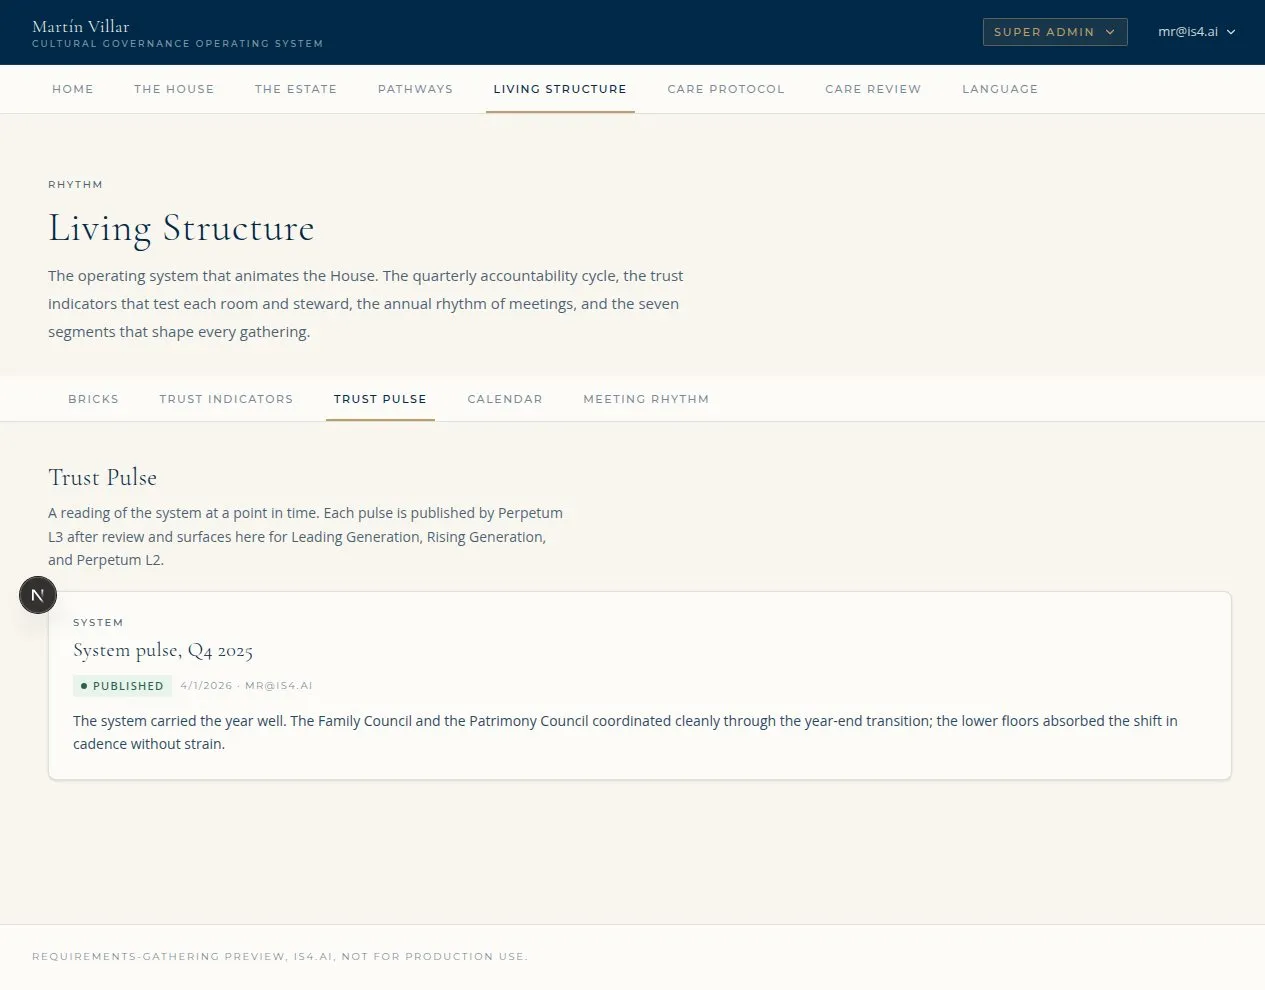Select the Trust Pulse tab

[x=380, y=399]
